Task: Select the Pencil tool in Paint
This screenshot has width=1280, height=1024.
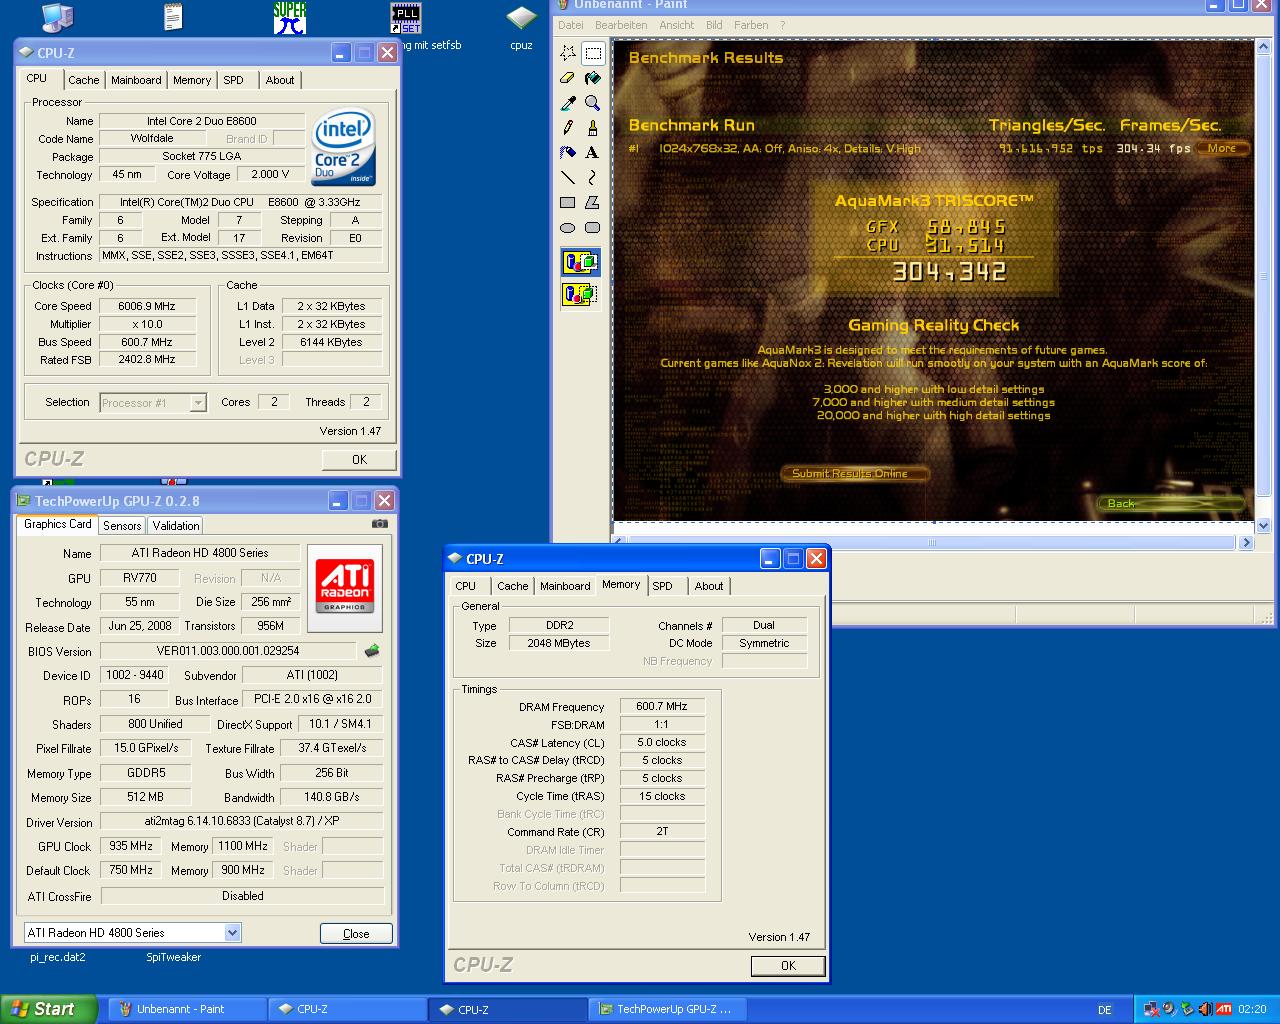Action: click(568, 127)
